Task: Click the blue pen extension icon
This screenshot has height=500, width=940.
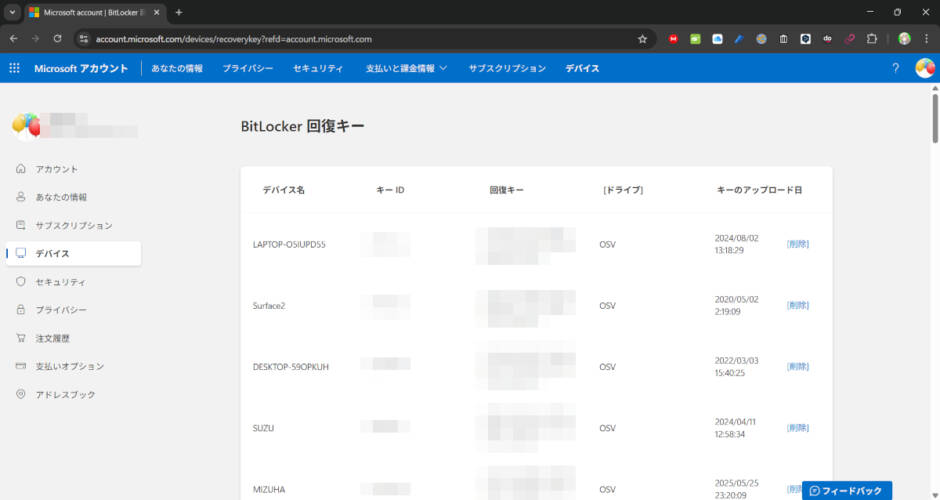Action: tap(739, 39)
